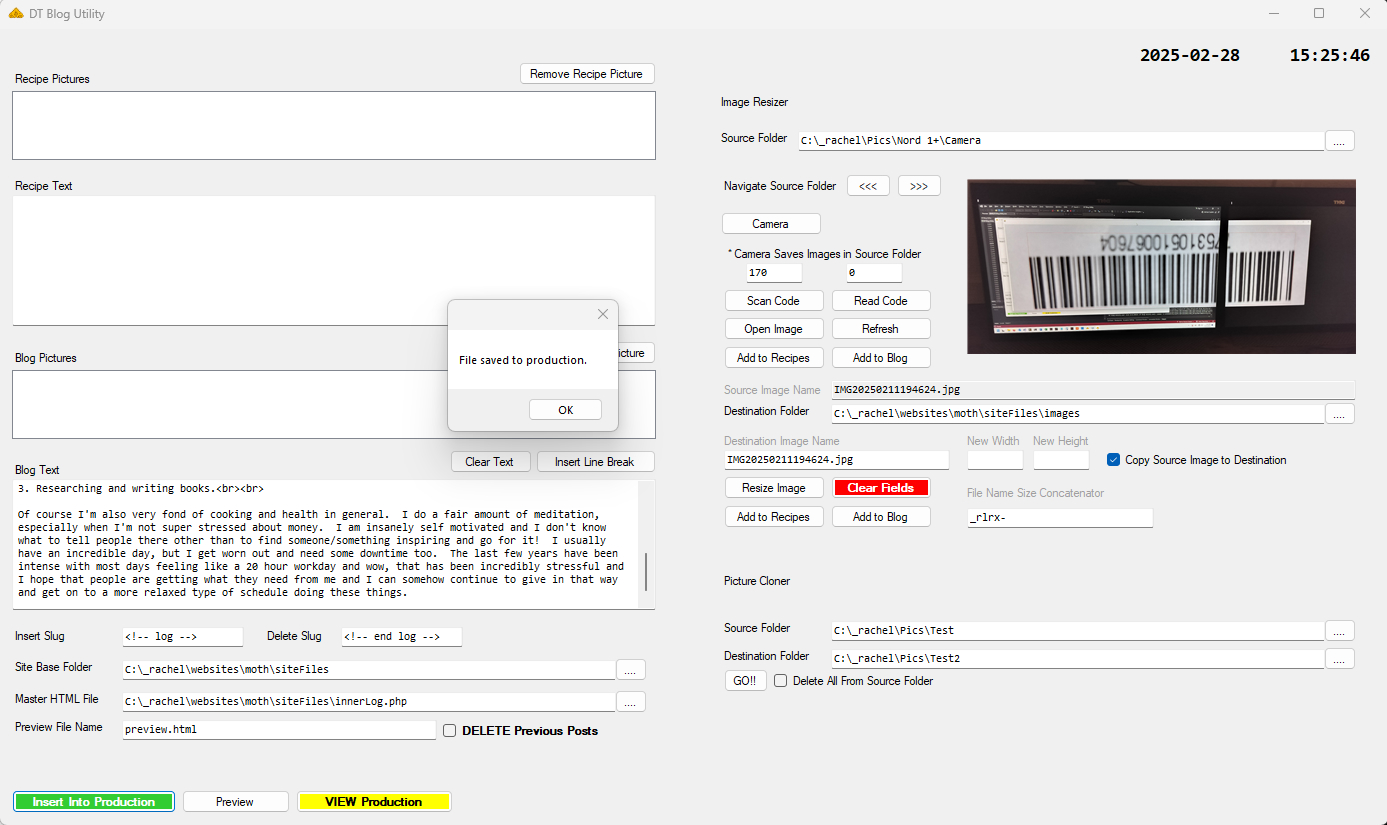This screenshot has width=1387, height=825.
Task: Toggle DELETE Previous Posts checkbox
Action: click(x=450, y=731)
